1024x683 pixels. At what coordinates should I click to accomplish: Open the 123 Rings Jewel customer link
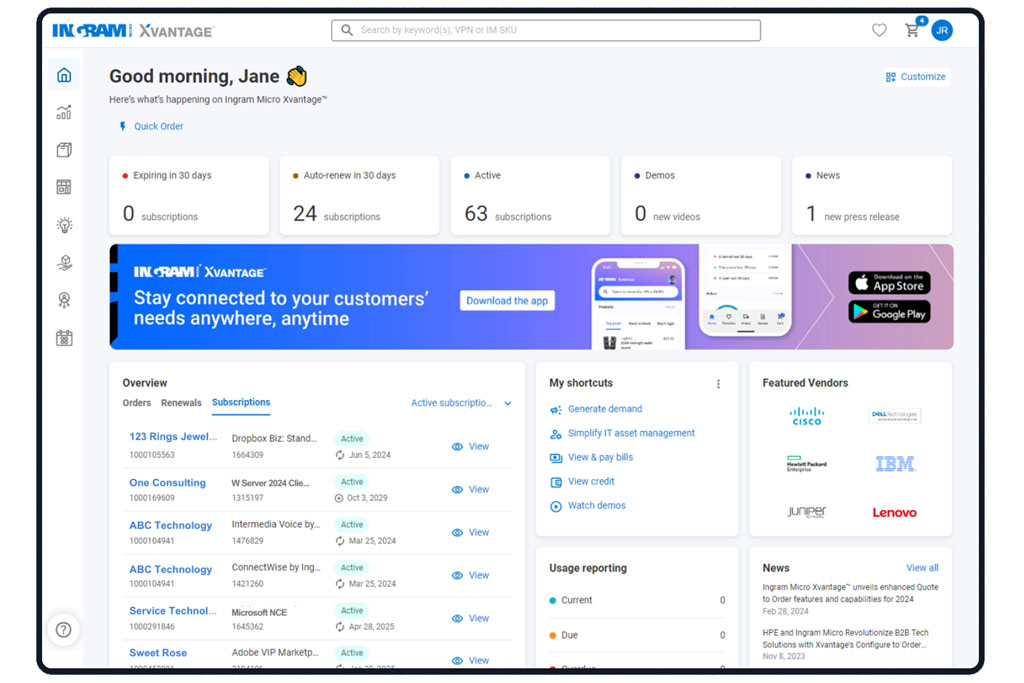coord(173,437)
